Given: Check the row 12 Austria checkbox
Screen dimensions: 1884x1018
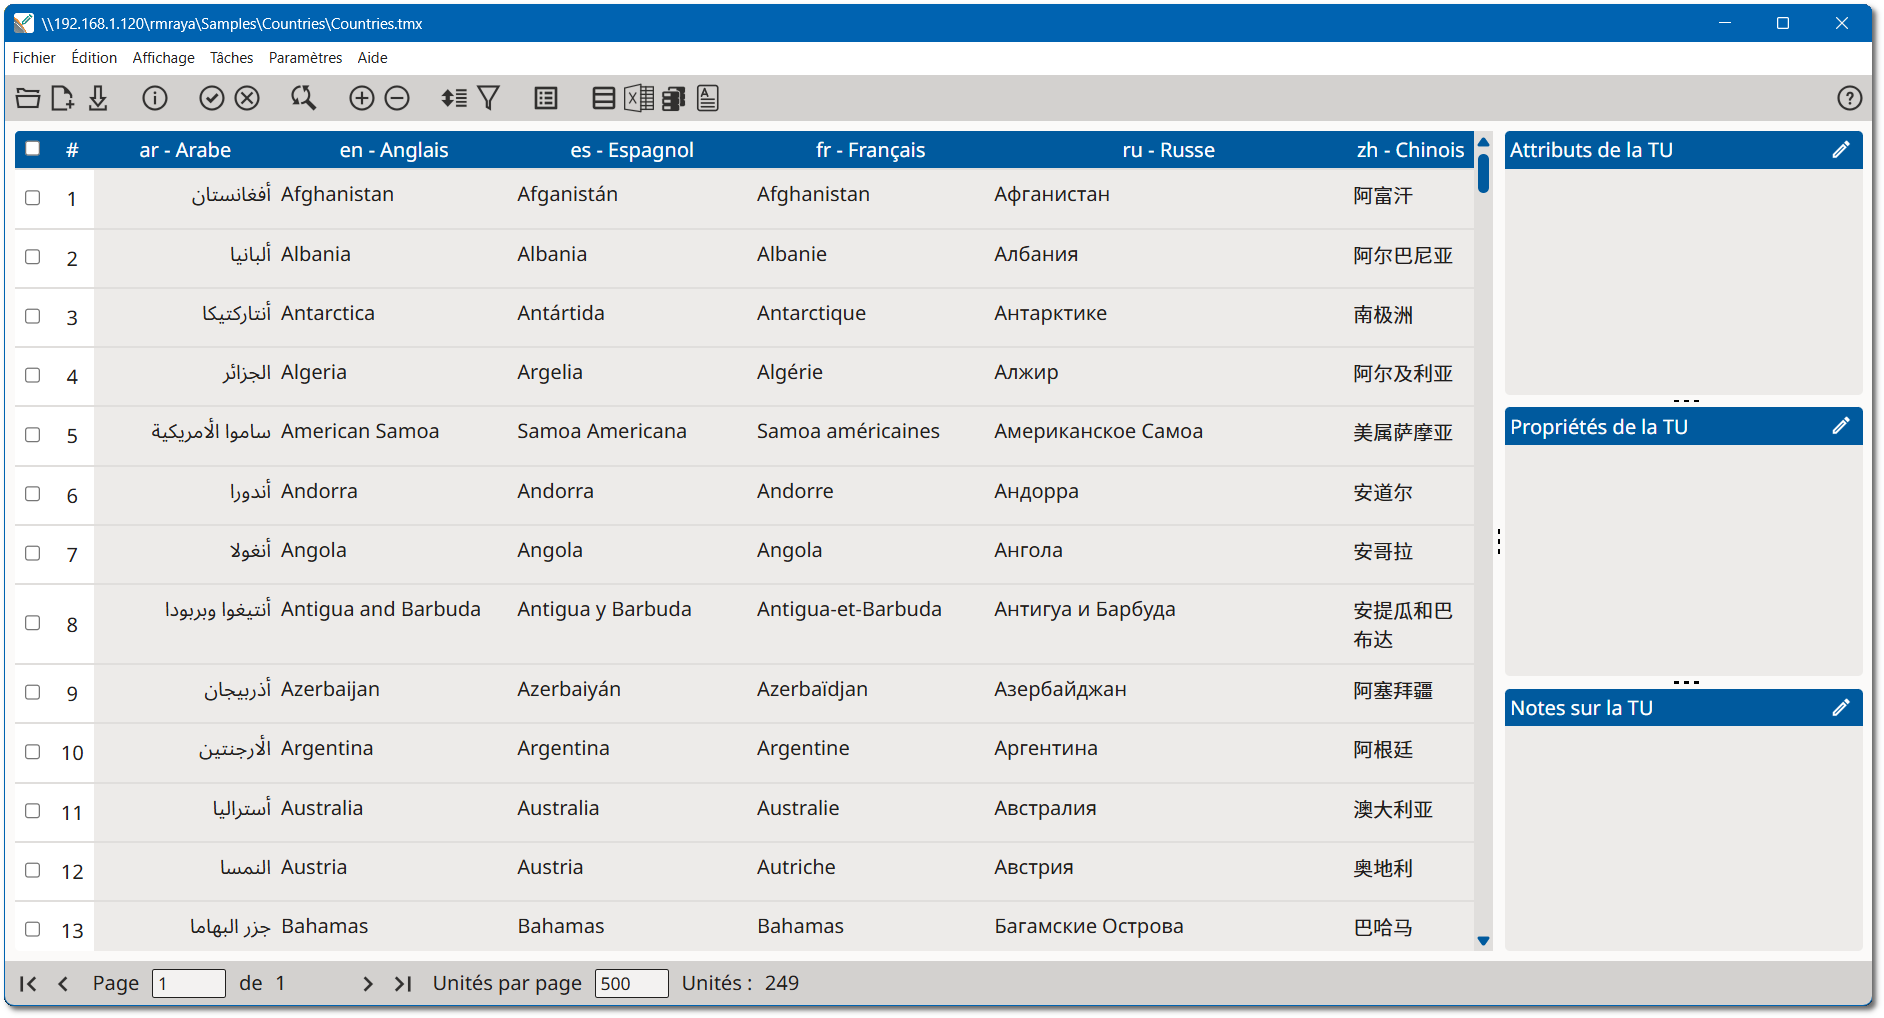Looking at the screenshot, I should (33, 870).
